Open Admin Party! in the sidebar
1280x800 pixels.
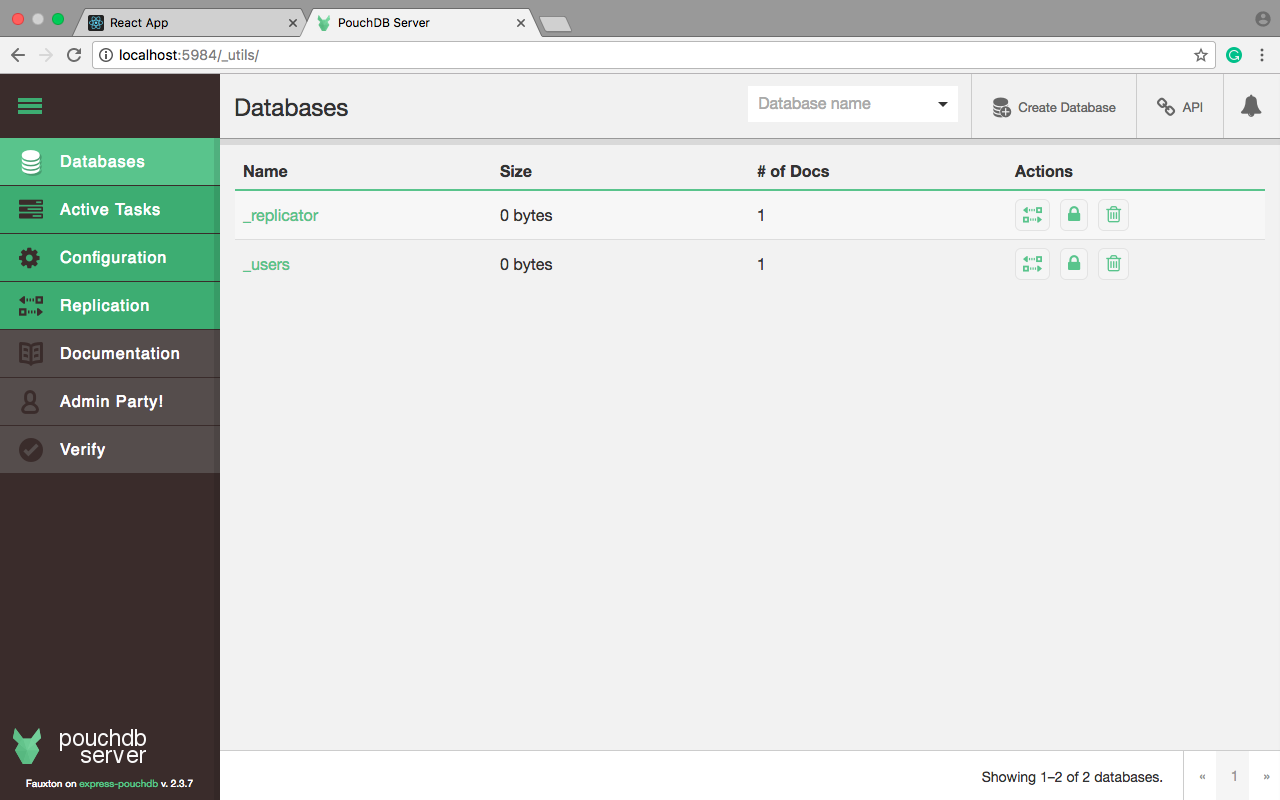[x=110, y=402]
